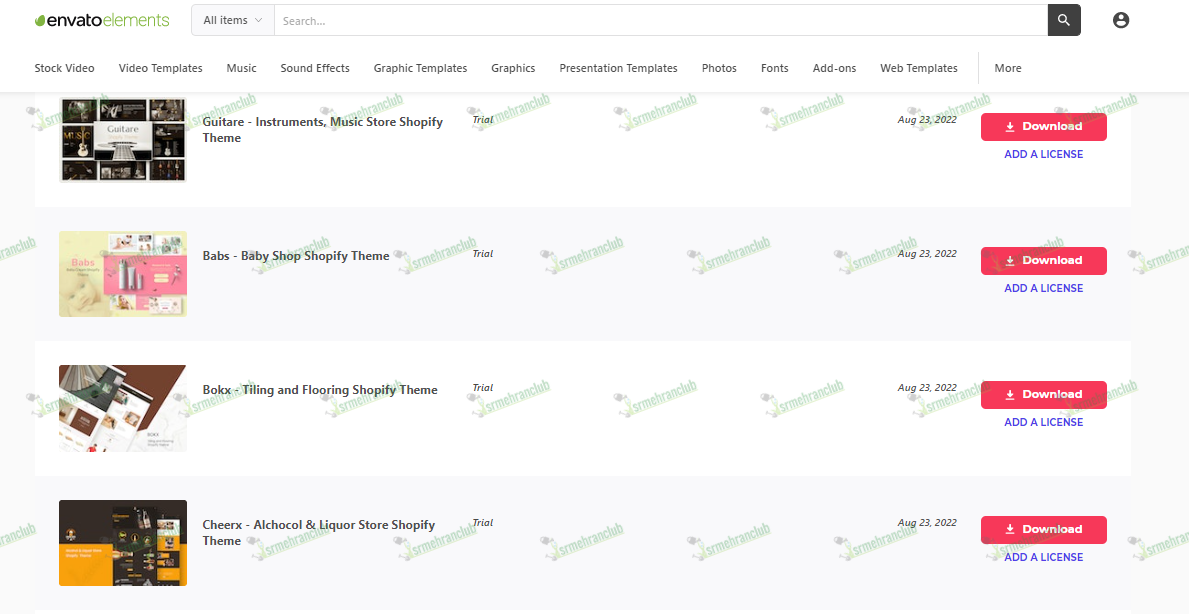Screen dimensions: 1189x614
Task: Click the title 'Guitare - Instruments, Music Store Shopify Theme'
Action: click(322, 130)
